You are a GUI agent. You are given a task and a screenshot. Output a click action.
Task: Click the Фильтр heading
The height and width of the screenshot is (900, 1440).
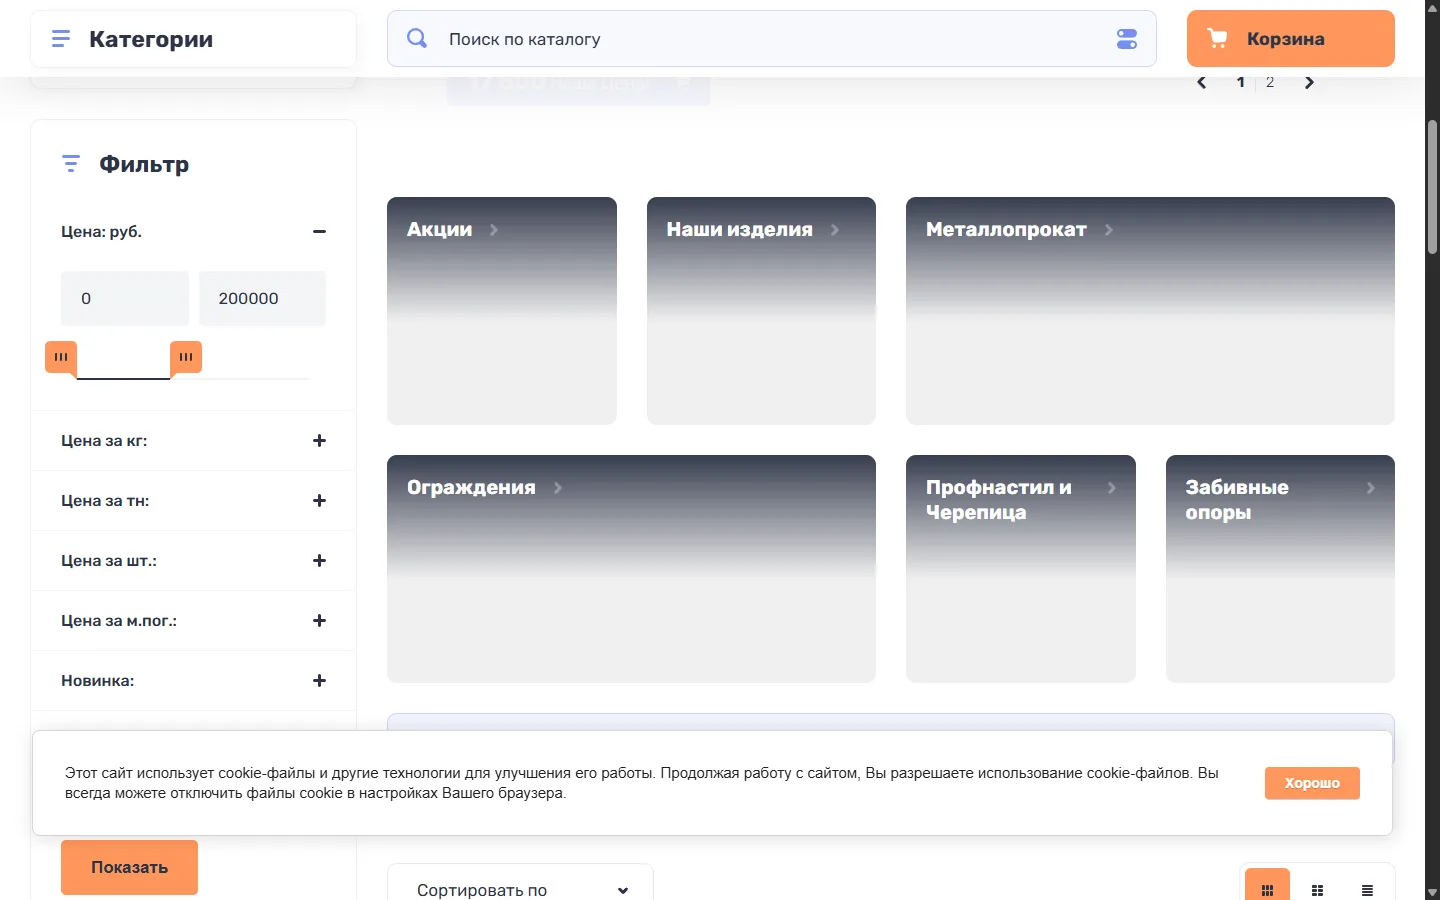coord(144,164)
